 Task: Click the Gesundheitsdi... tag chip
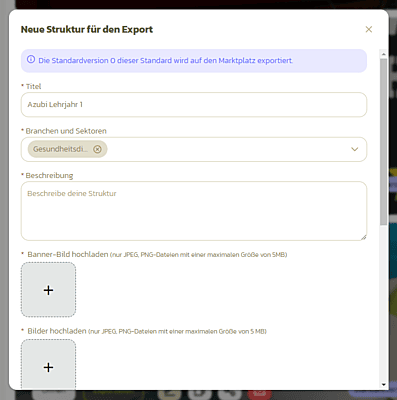[67, 149]
